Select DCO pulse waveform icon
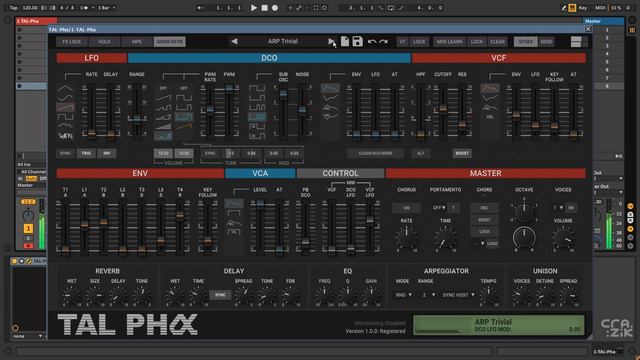 [184, 98]
